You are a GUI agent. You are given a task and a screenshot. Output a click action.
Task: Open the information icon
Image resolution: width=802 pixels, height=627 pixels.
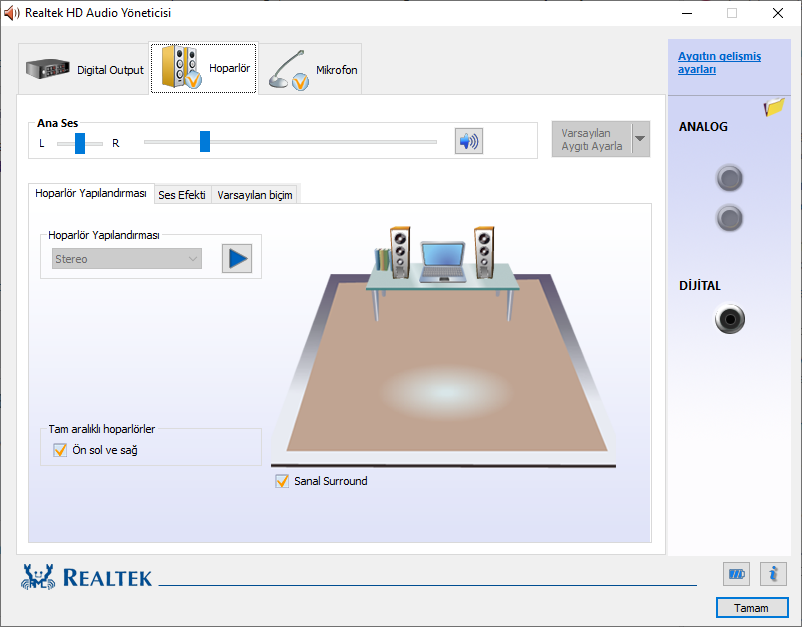click(773, 574)
